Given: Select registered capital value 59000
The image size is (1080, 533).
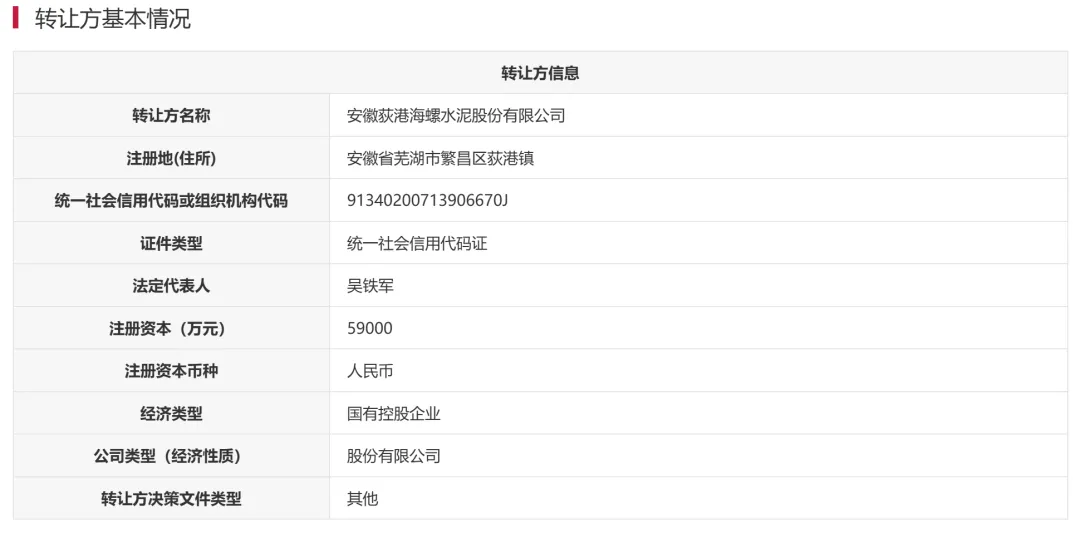Looking at the screenshot, I should tap(370, 328).
